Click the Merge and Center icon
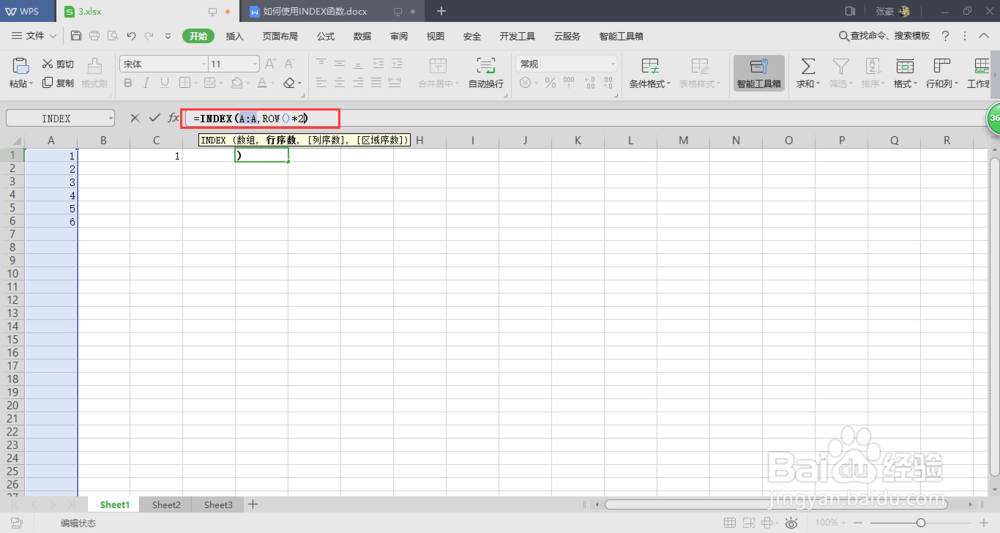Viewport: 1000px width, 533px height. pyautogui.click(x=438, y=66)
